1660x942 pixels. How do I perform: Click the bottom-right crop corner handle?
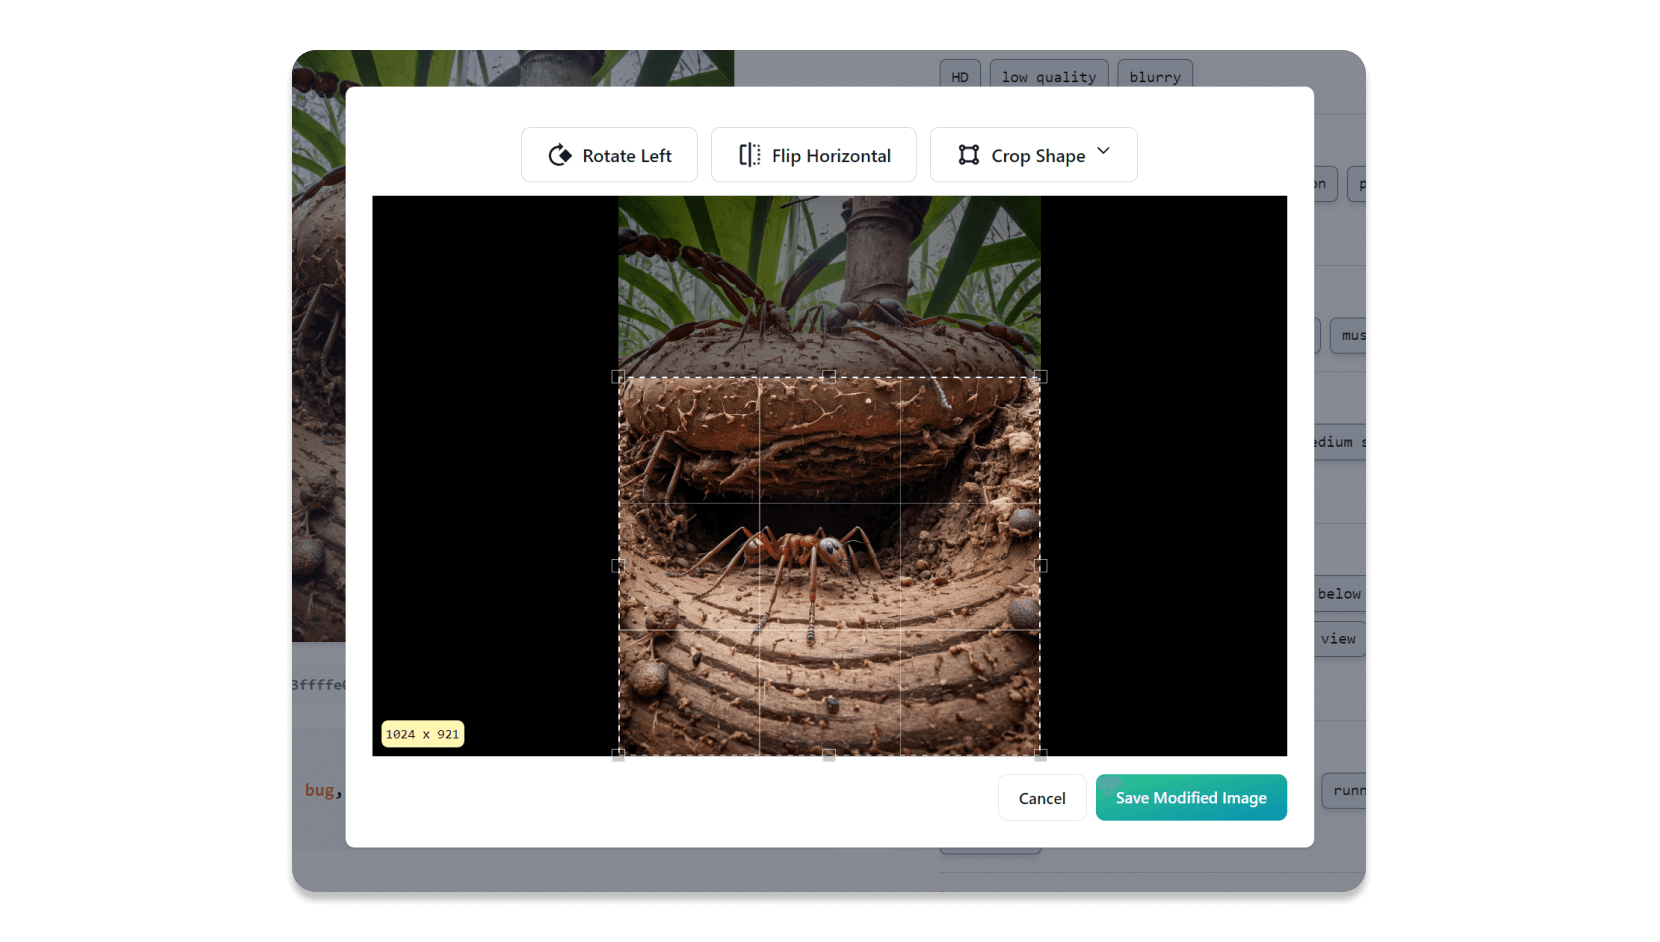pyautogui.click(x=1040, y=754)
